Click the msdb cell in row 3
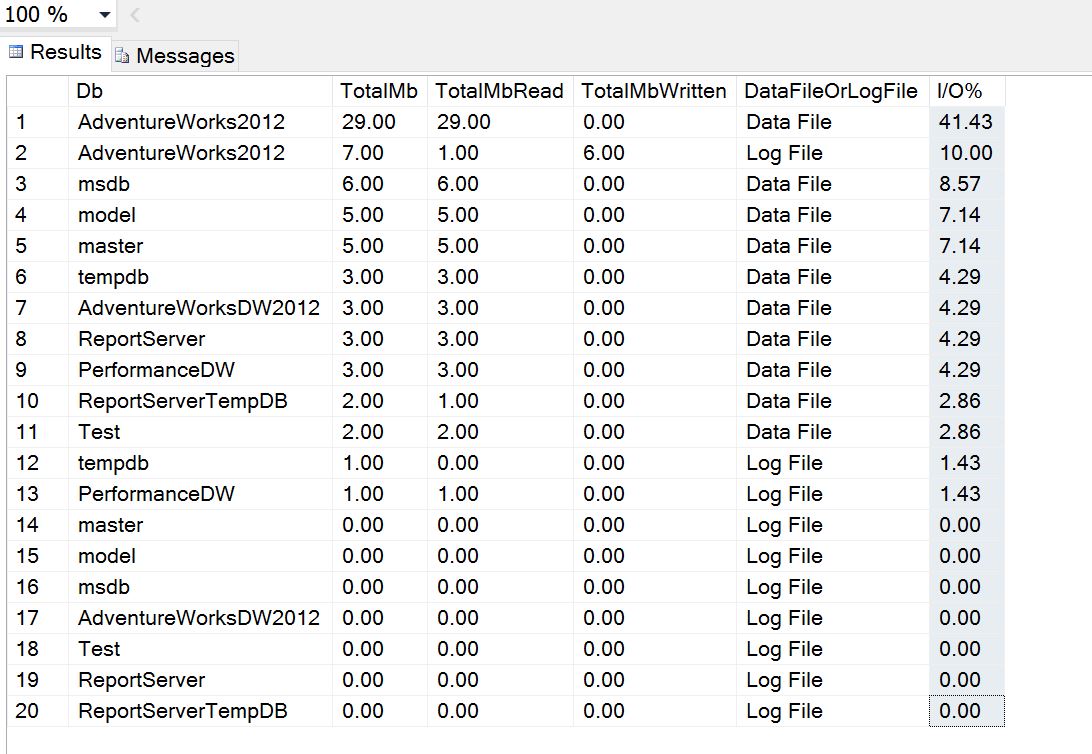 click(201, 184)
